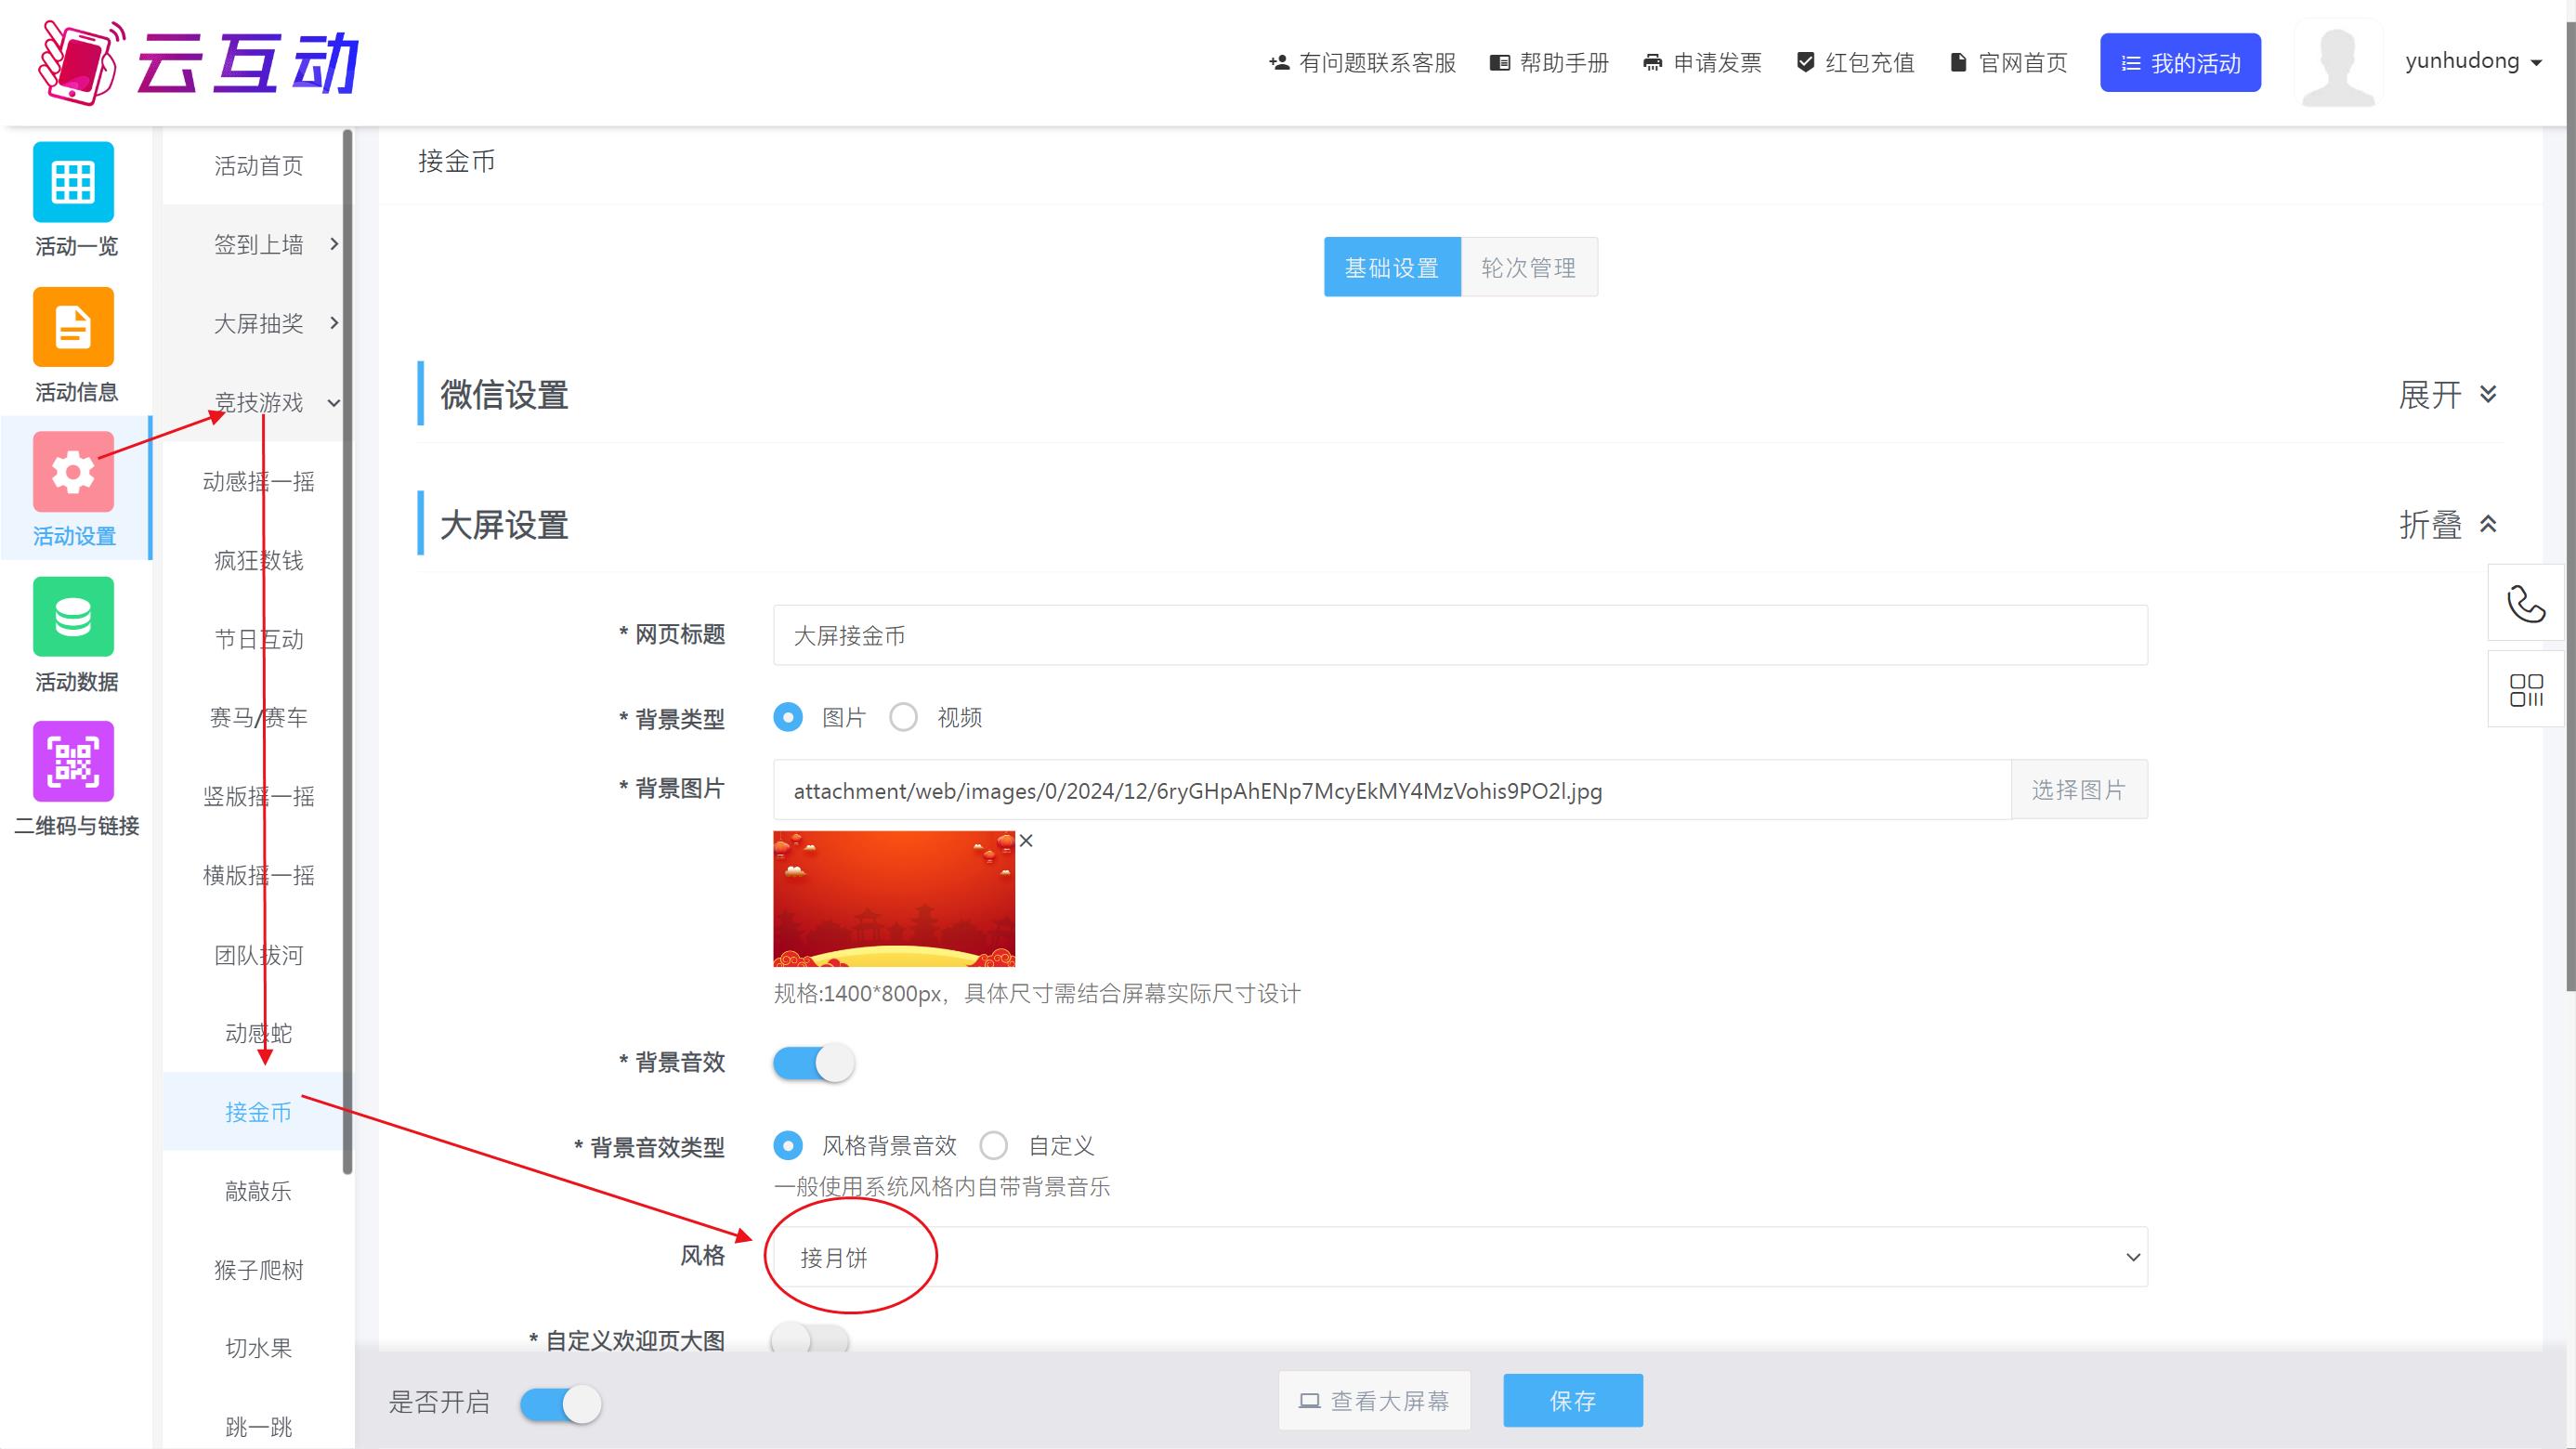Click the QR code icon on right edge
Image resolution: width=2576 pixels, height=1449 pixels.
[x=2525, y=688]
